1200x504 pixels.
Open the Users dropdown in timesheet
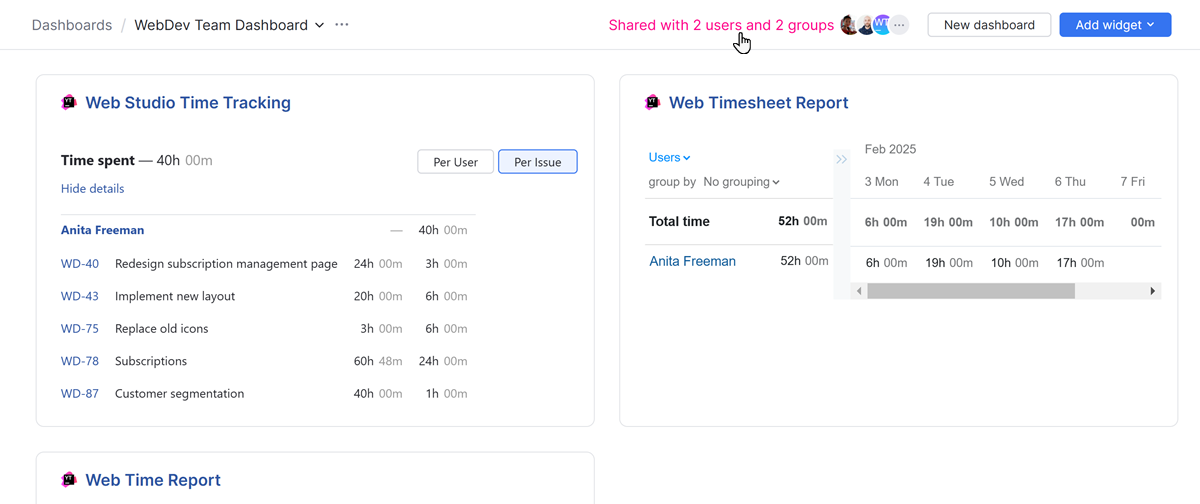(x=669, y=157)
